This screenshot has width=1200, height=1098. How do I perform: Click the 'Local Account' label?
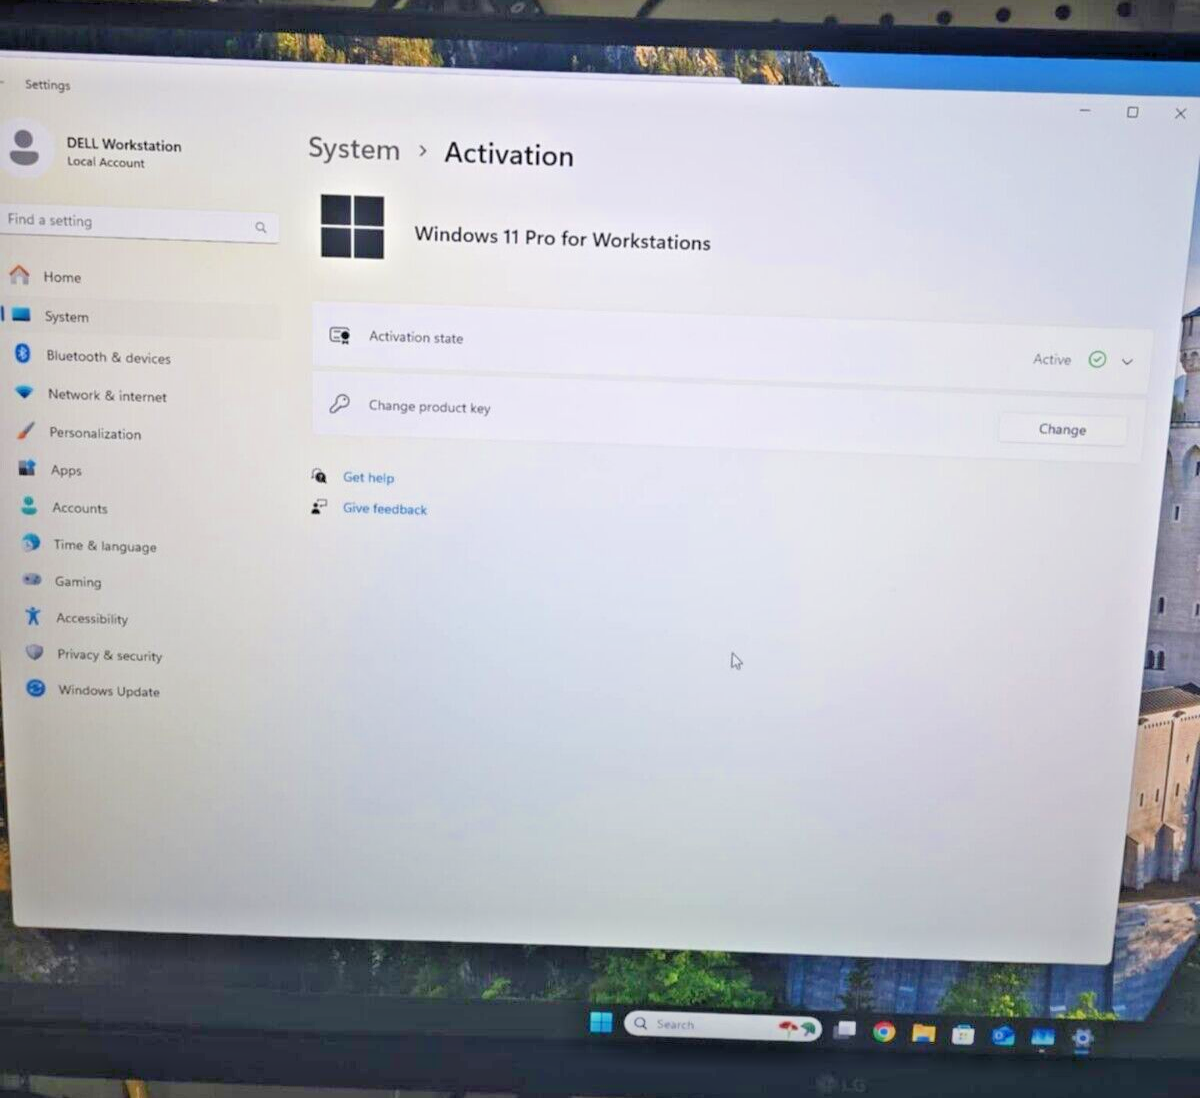pyautogui.click(x=106, y=162)
